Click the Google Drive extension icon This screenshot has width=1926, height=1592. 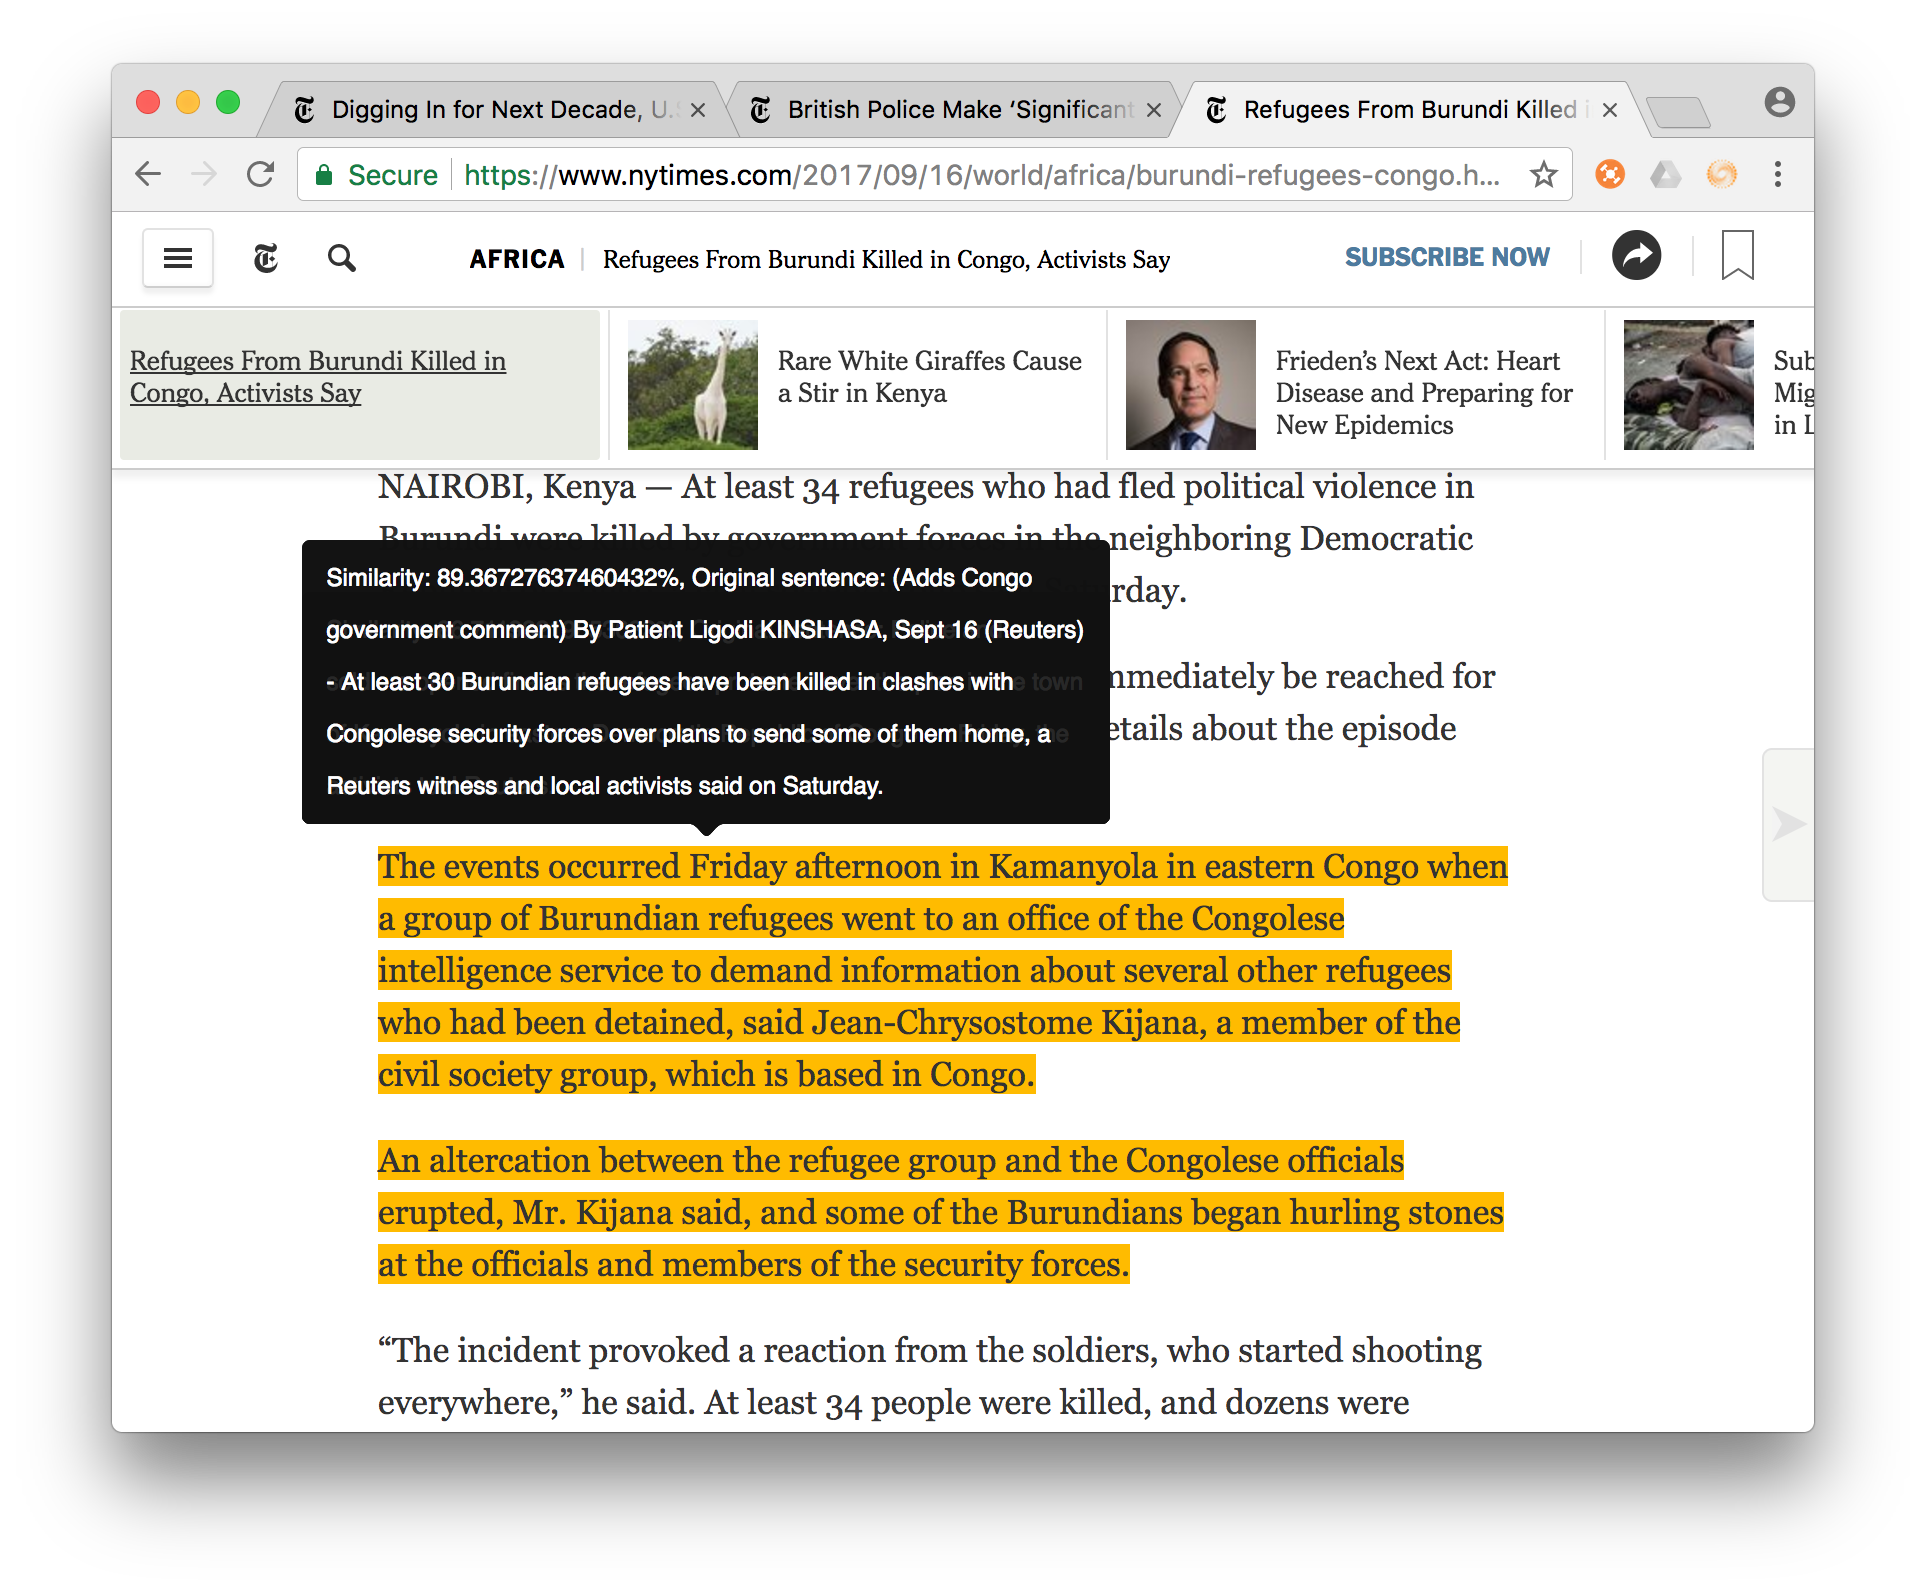pyautogui.click(x=1665, y=175)
